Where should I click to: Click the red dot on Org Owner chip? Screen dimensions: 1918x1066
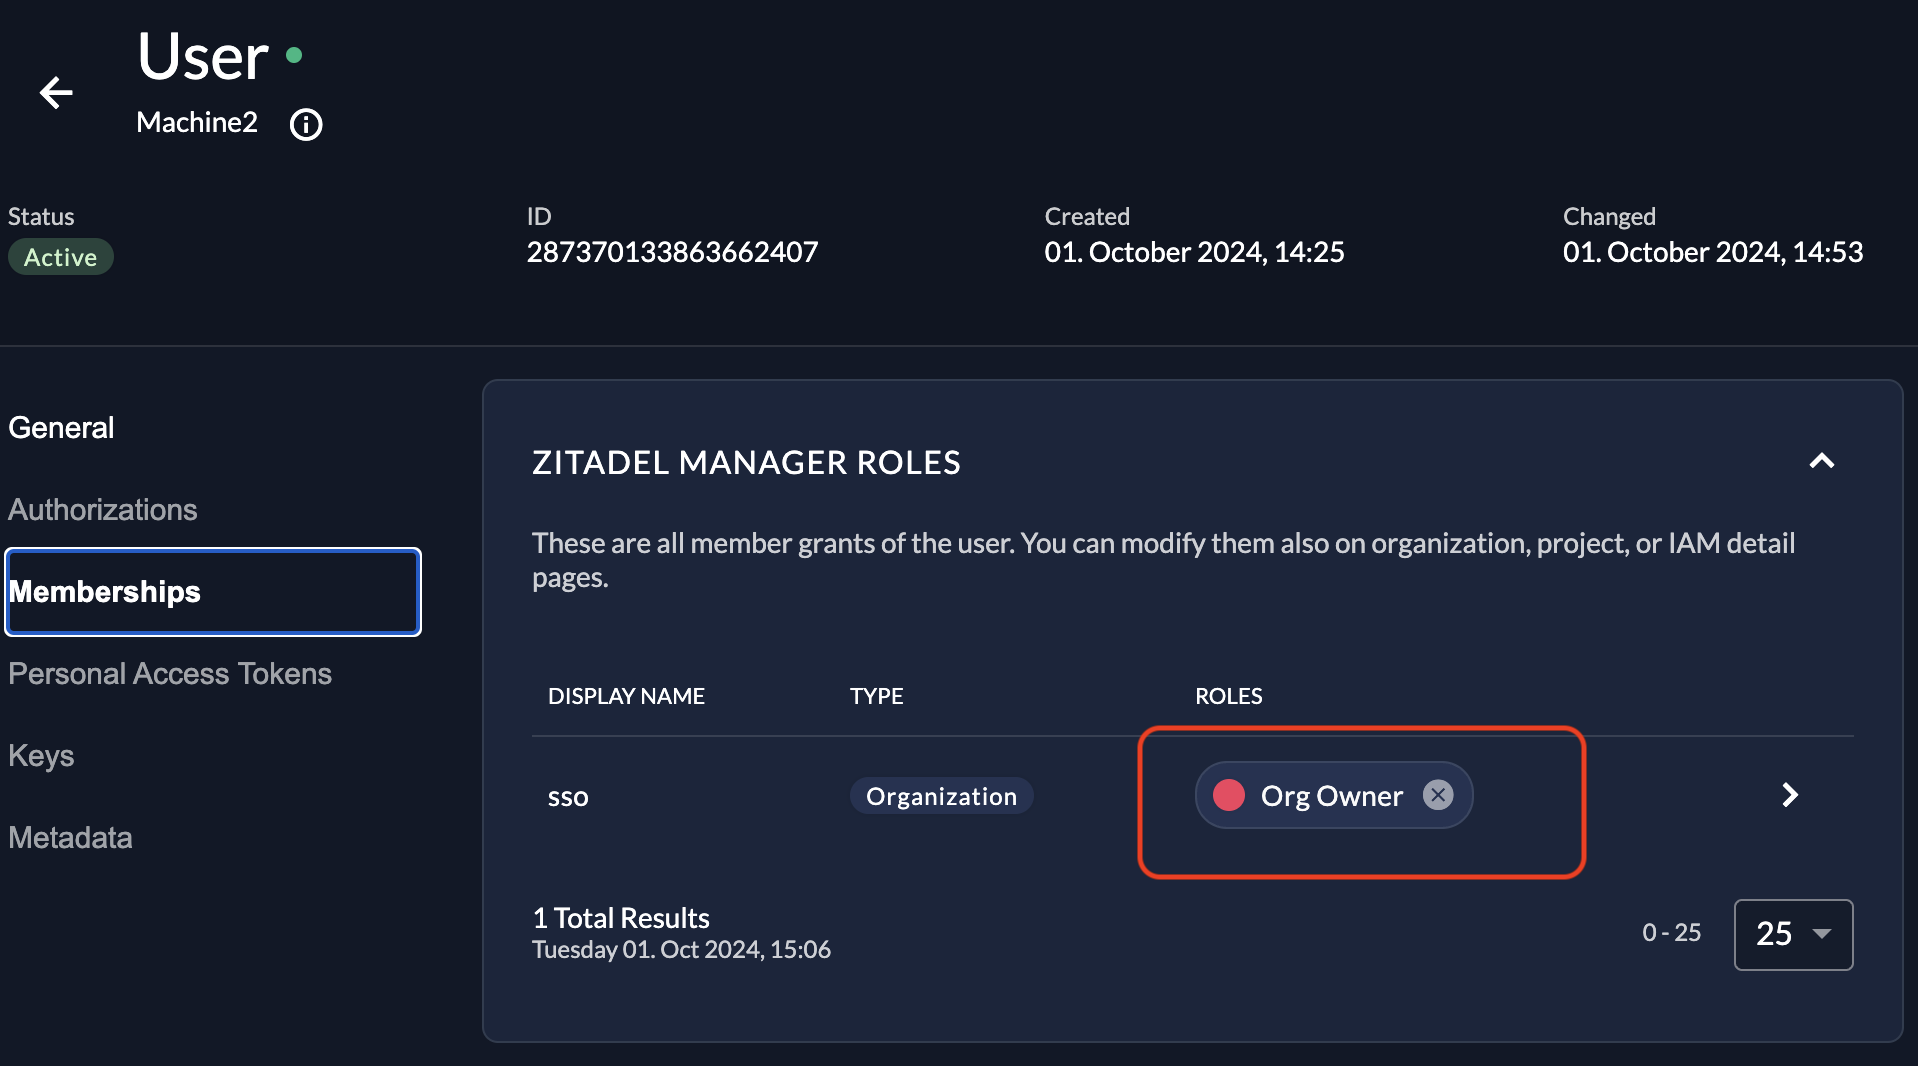coord(1228,795)
